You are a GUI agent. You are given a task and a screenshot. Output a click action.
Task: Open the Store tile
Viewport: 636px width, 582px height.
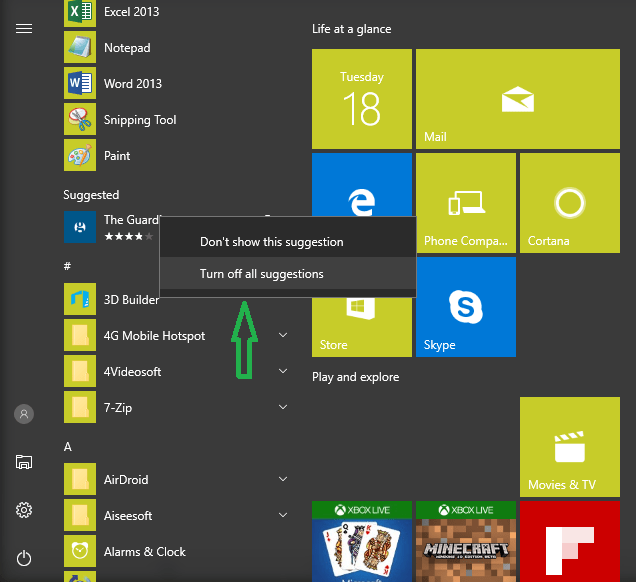[362, 327]
